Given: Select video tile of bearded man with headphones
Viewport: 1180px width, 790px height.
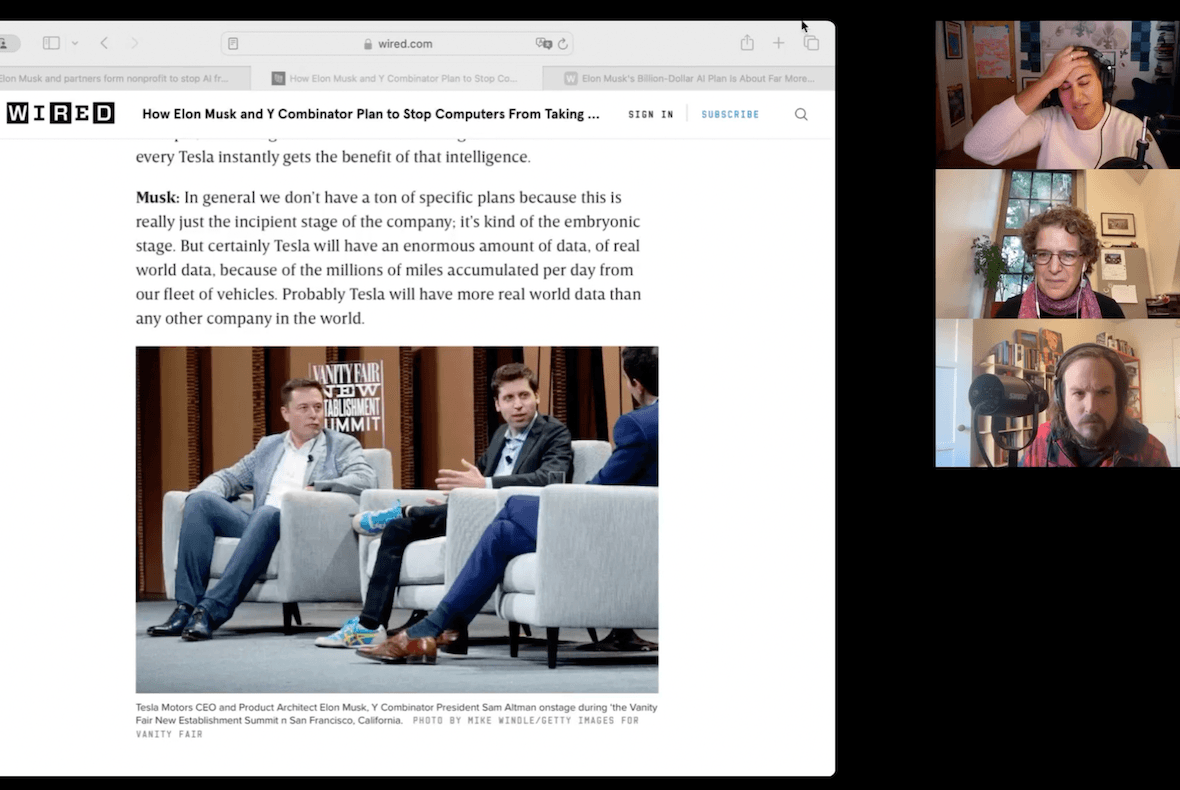Looking at the screenshot, I should tap(1057, 393).
